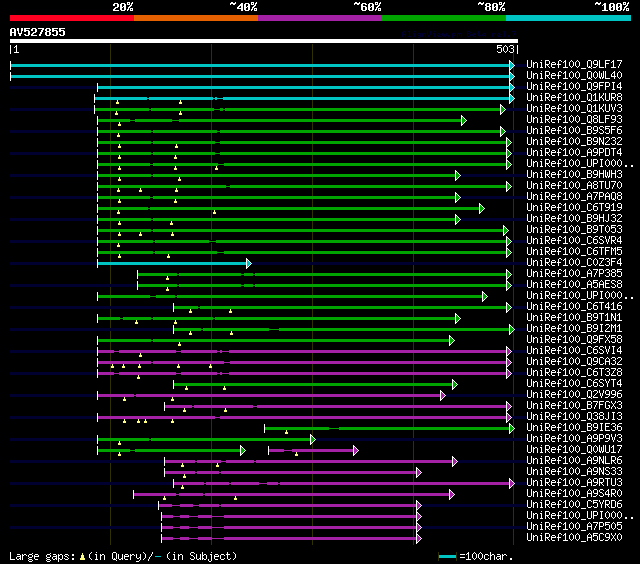Click the Large gaps legend text
This screenshot has height=564, width=640.
123,556
